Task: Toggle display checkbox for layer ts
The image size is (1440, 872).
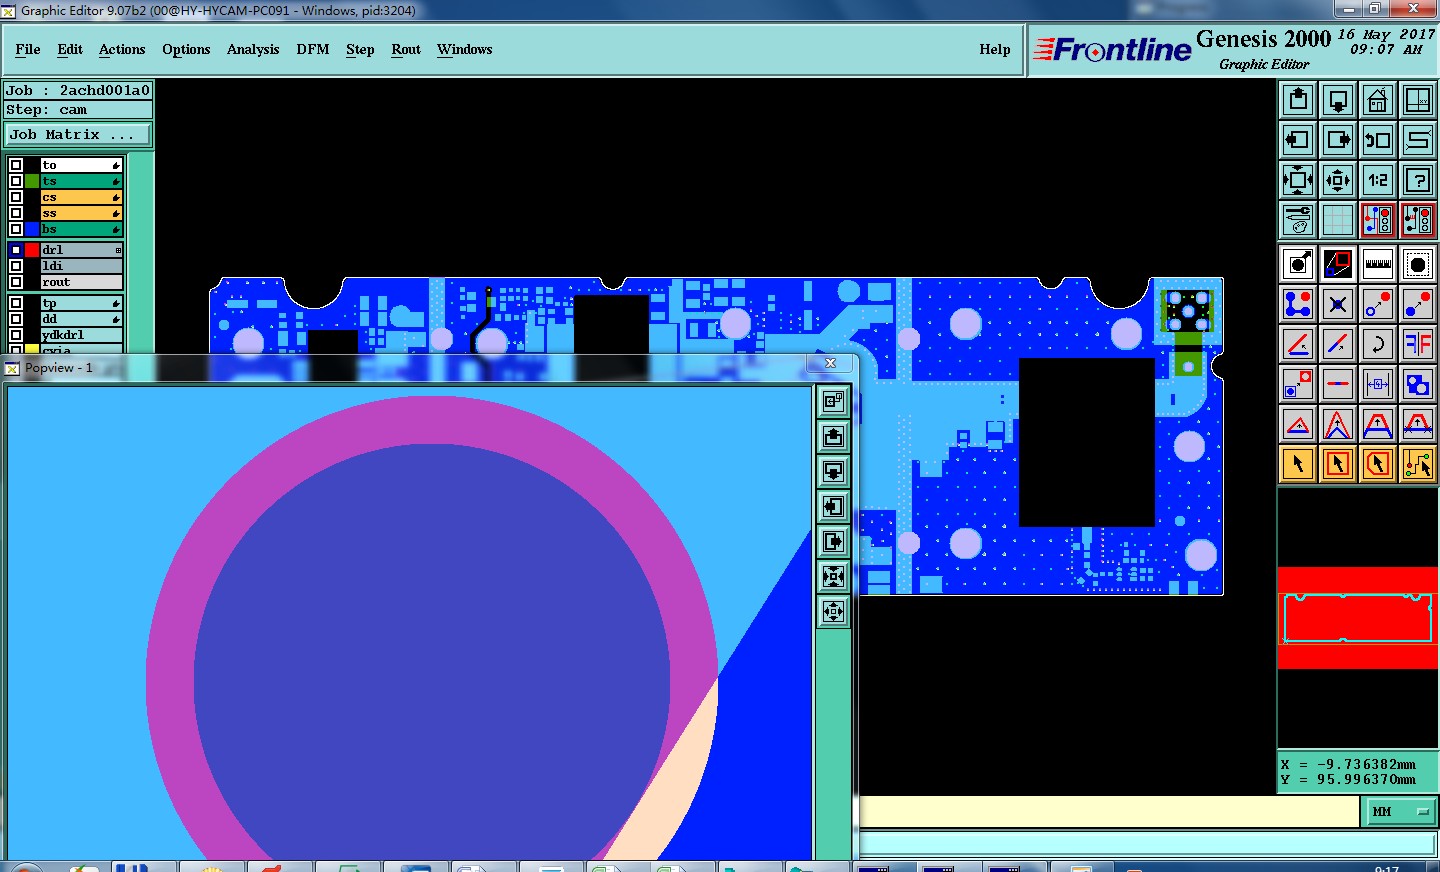Action: coord(16,181)
